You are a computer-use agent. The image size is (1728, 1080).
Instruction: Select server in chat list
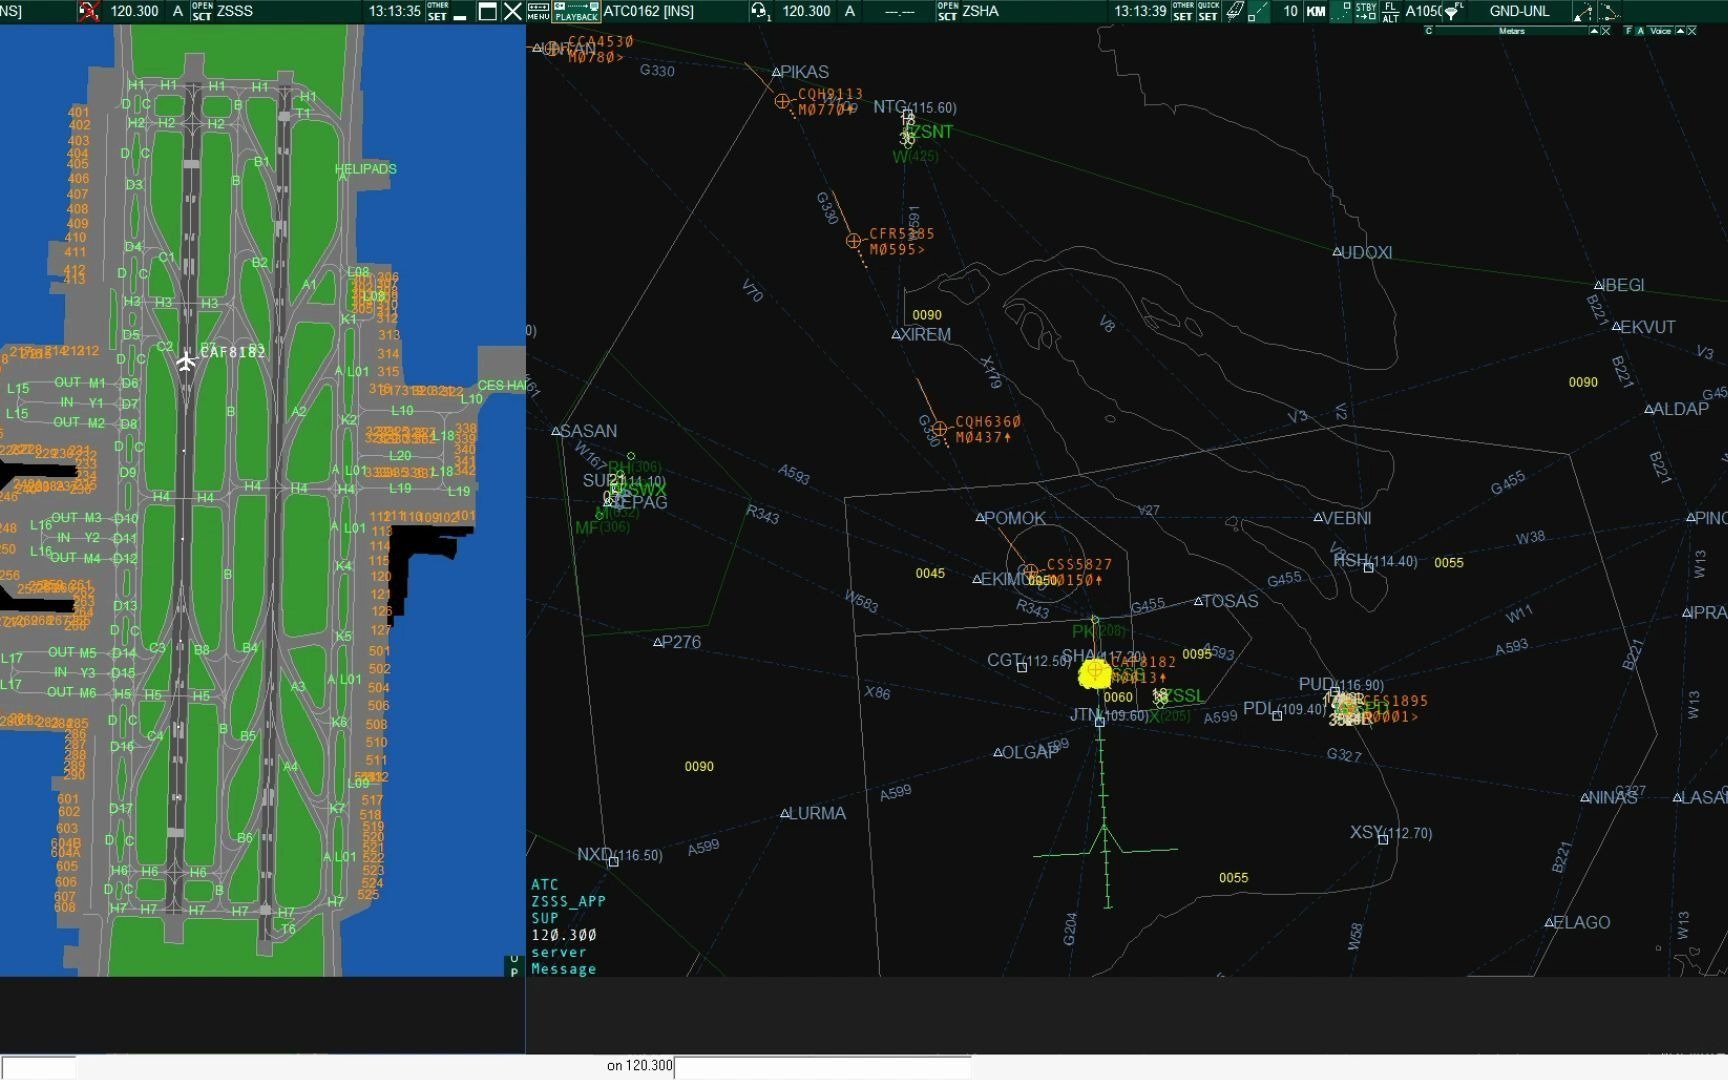[x=559, y=952]
